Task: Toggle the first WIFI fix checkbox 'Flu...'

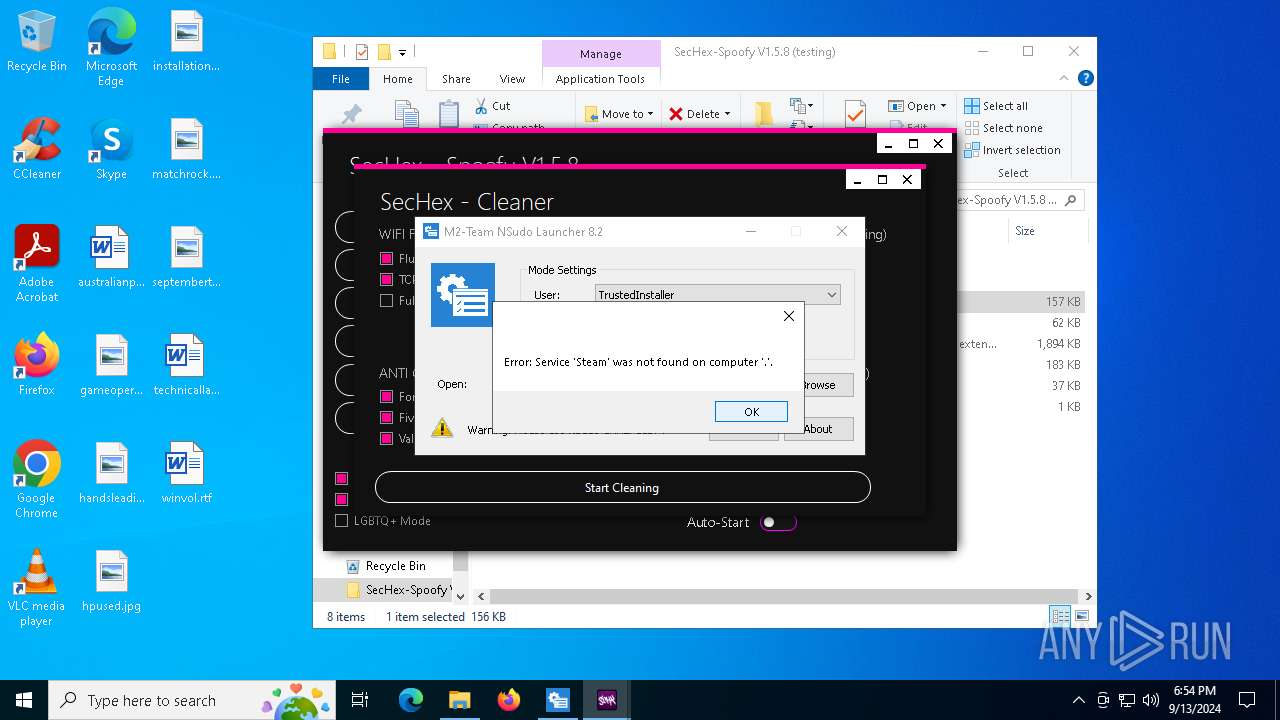Action: click(x=386, y=258)
